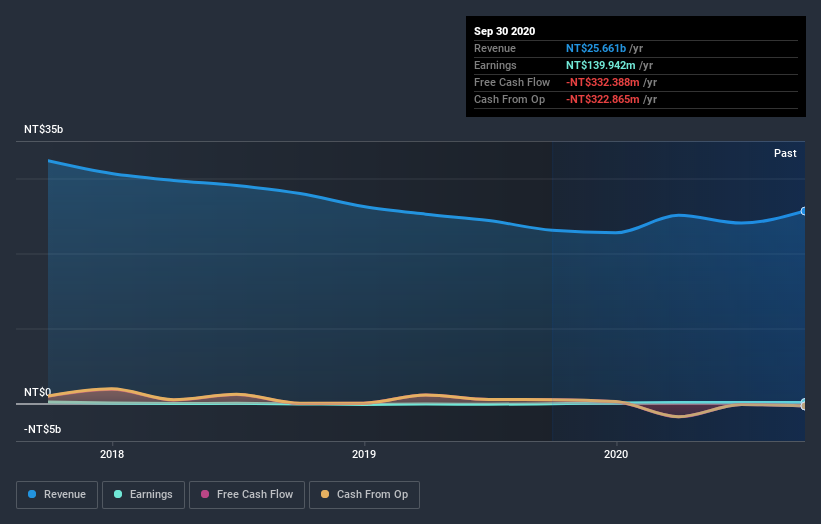The width and height of the screenshot is (821, 524).
Task: Click the NT$139.942m earnings value
Action: click(601, 65)
